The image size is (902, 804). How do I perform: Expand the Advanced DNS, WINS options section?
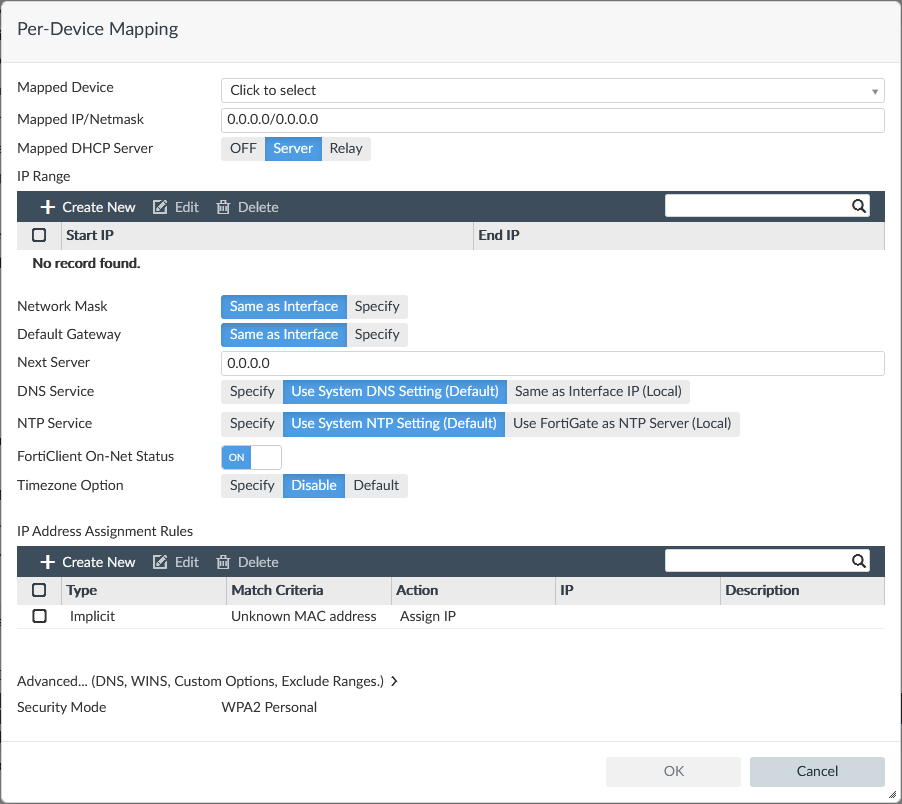(x=208, y=681)
